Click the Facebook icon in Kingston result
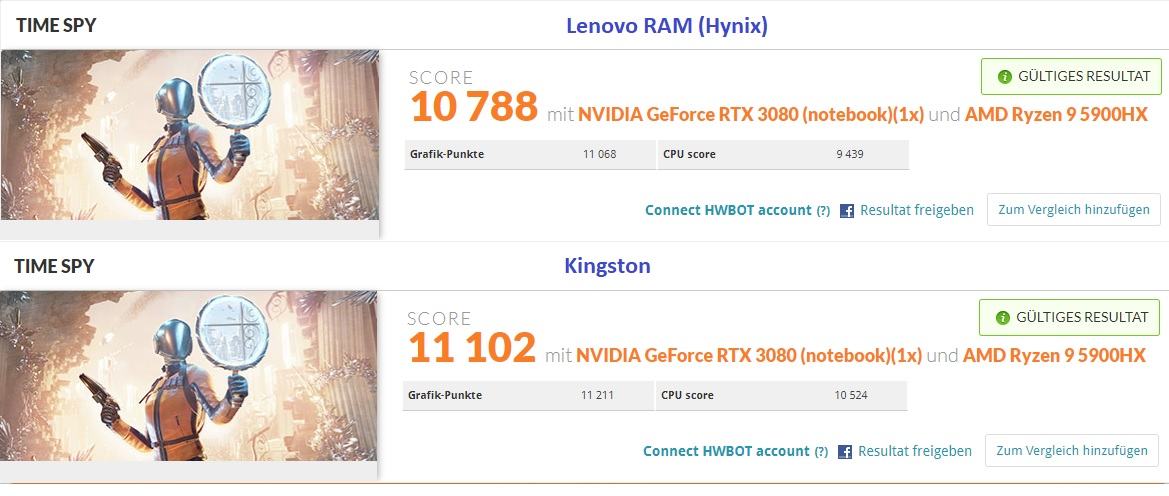 845,452
